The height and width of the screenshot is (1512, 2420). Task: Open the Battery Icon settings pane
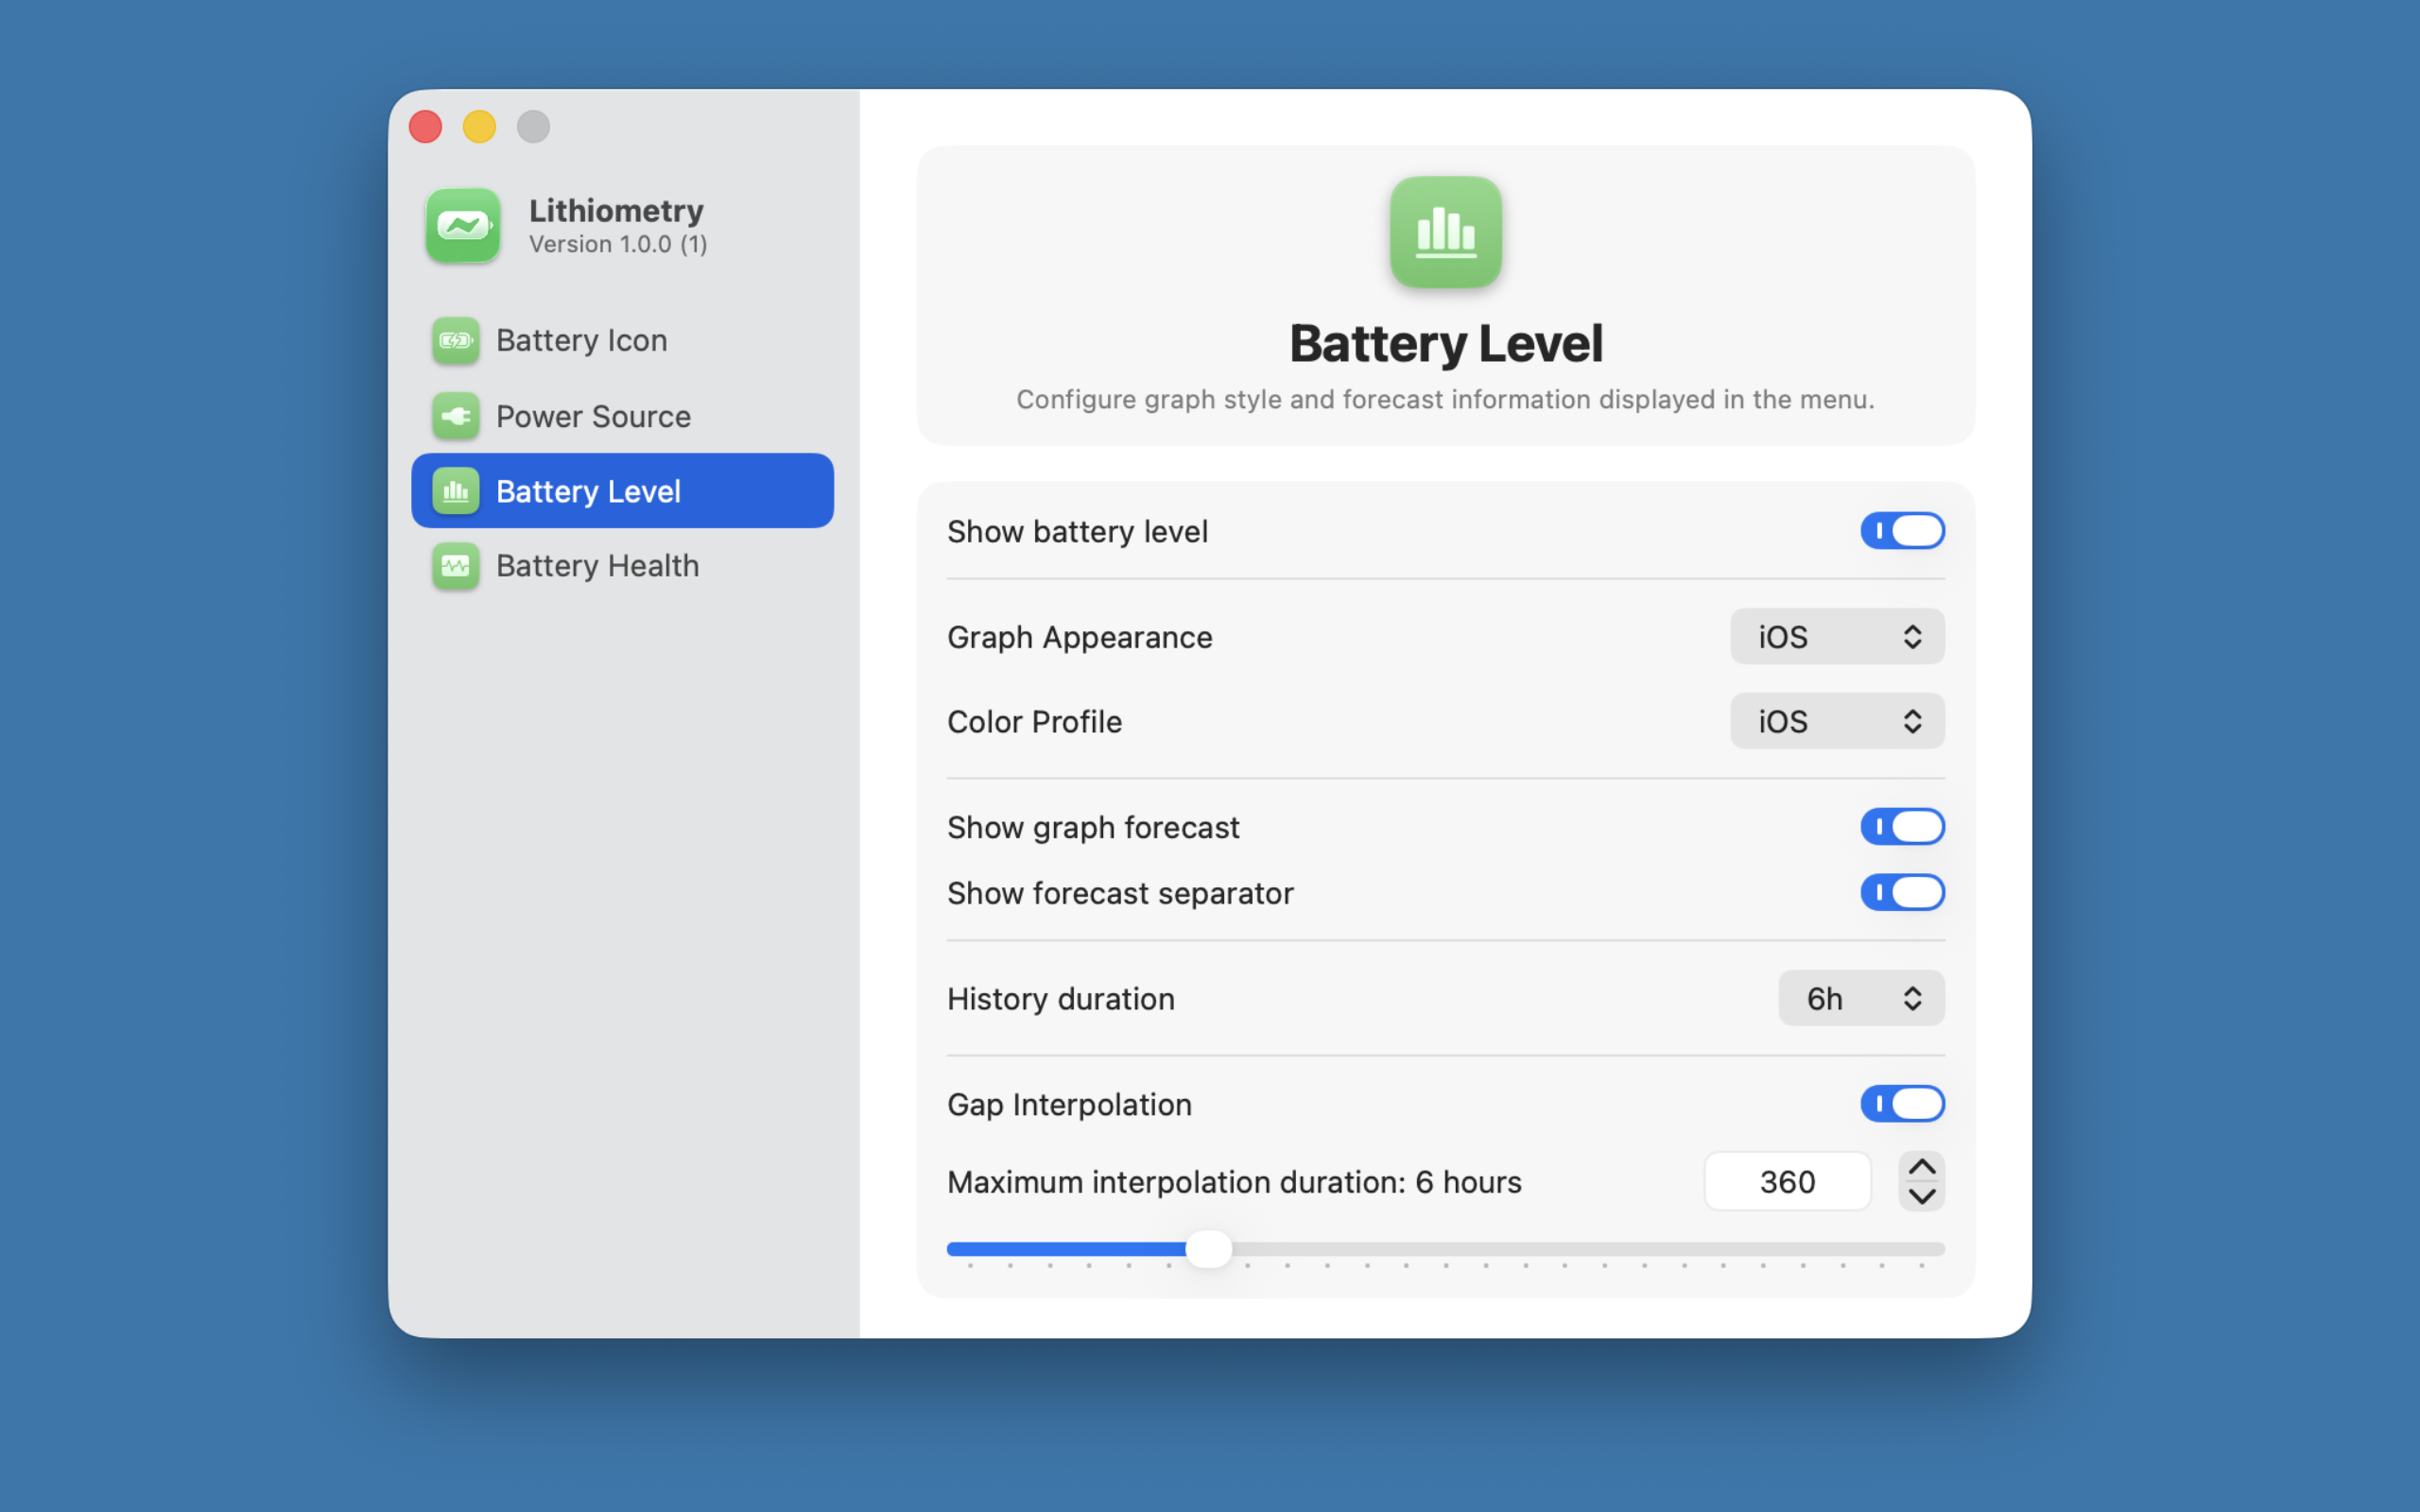622,341
